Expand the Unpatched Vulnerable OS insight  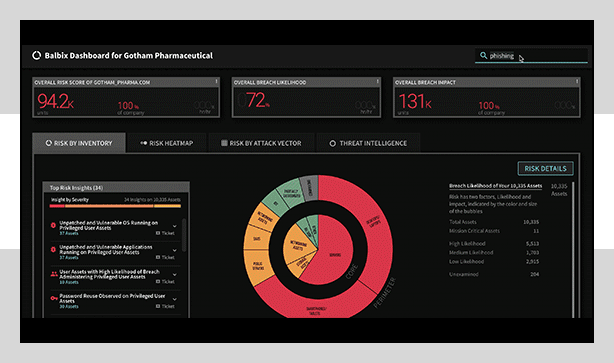coord(175,226)
